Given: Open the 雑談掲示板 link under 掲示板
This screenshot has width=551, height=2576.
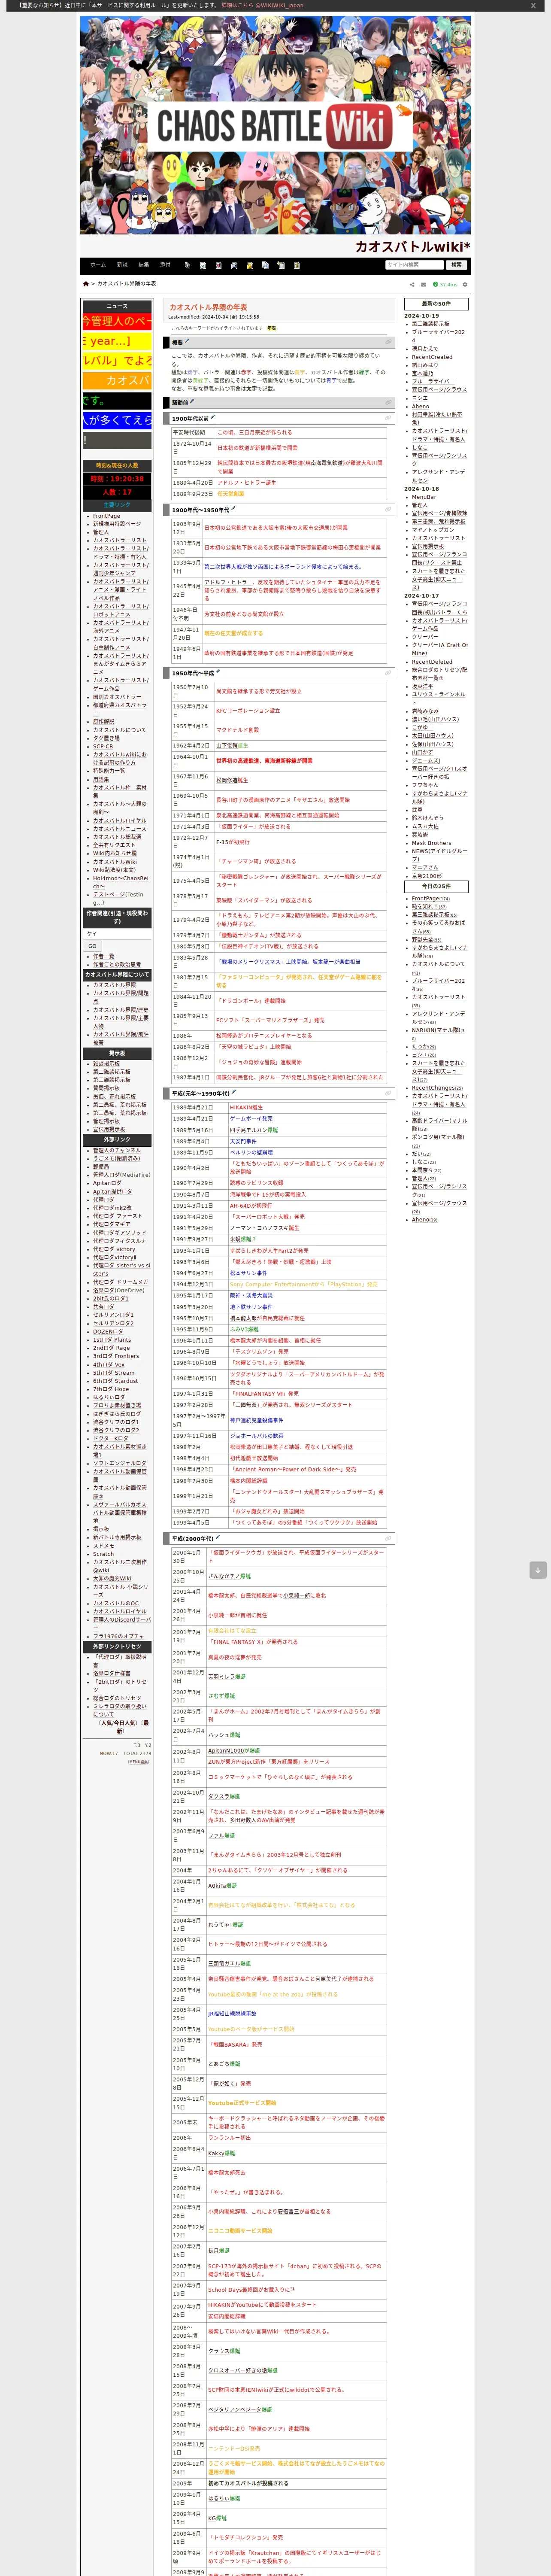Looking at the screenshot, I should click(x=106, y=1064).
